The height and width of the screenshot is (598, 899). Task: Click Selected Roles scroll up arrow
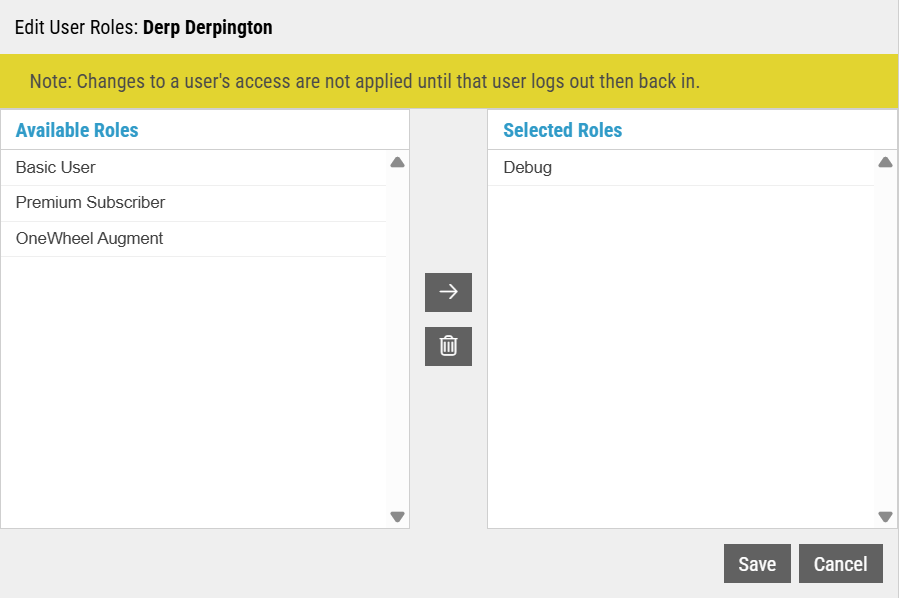885,162
